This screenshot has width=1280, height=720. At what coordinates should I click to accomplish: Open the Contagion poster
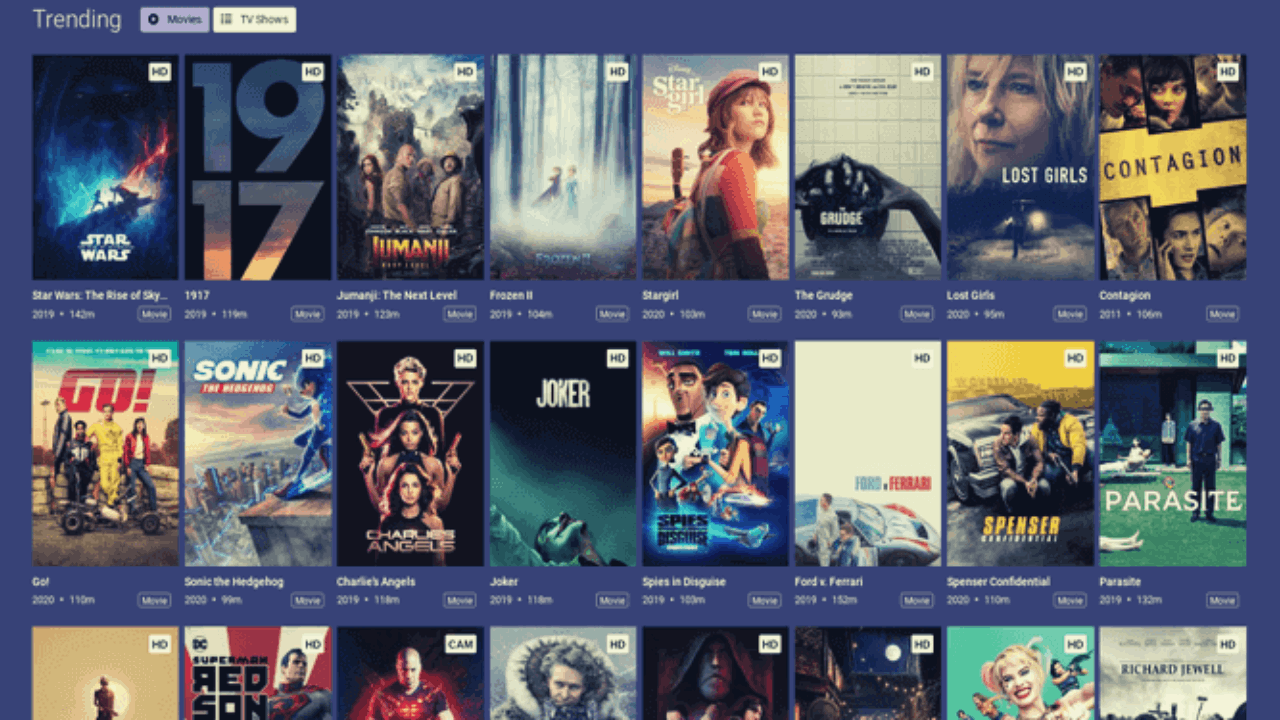tap(1173, 167)
